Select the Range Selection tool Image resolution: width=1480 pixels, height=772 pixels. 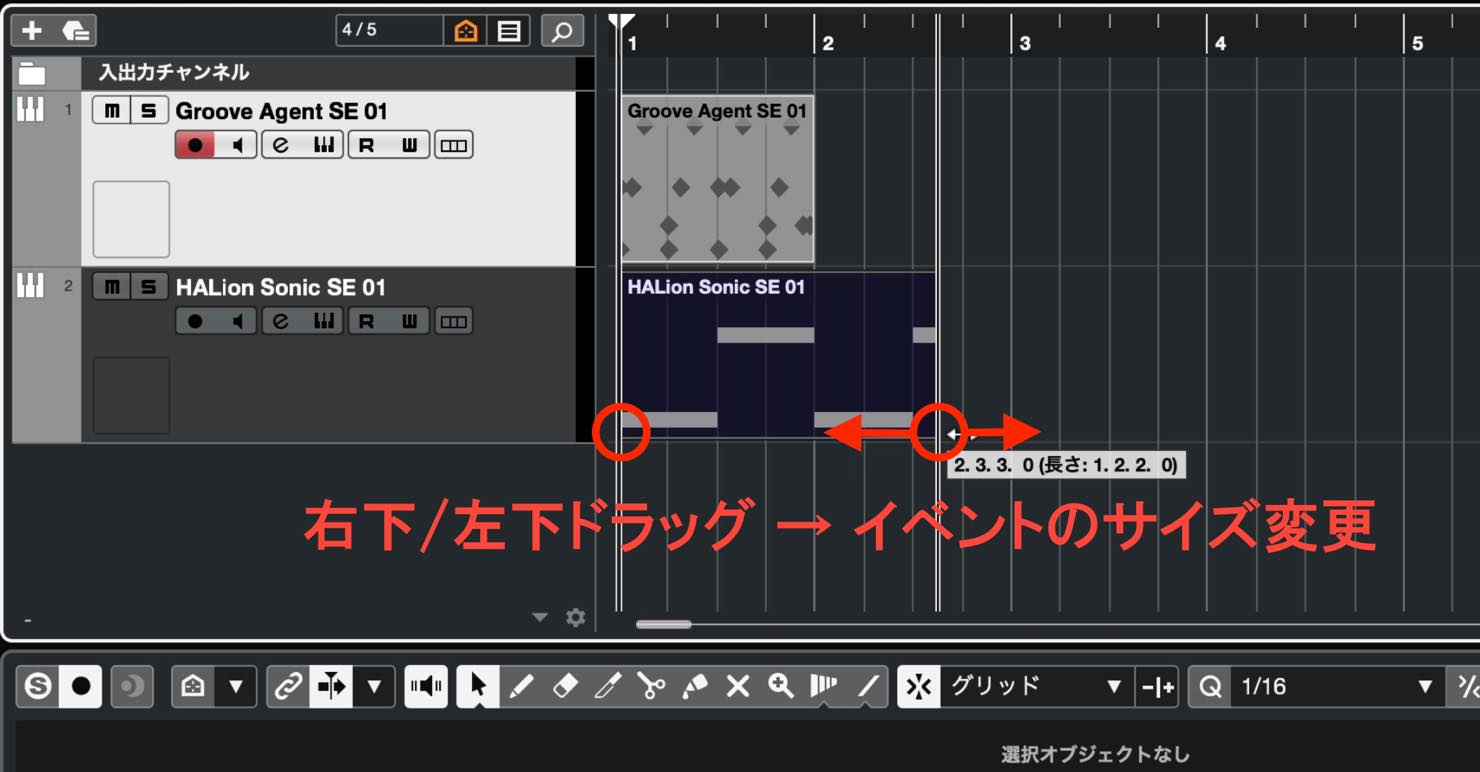tap(608, 686)
